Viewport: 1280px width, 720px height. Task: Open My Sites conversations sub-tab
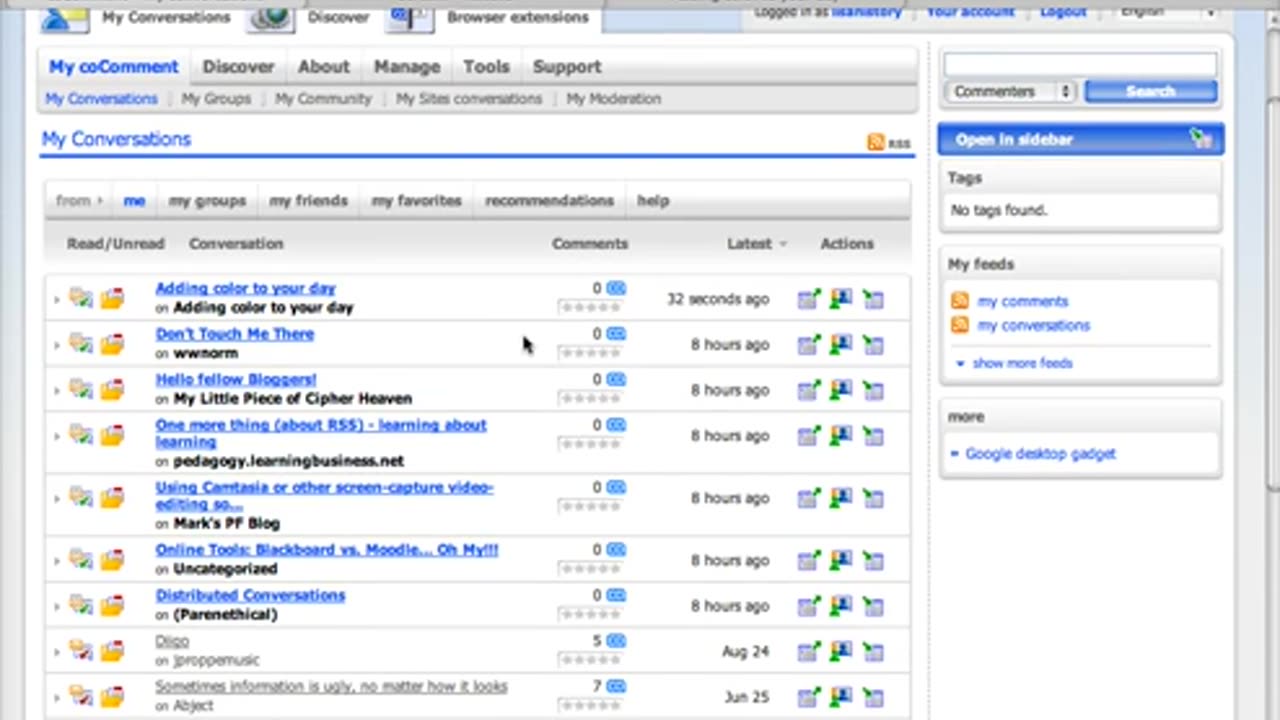click(469, 98)
